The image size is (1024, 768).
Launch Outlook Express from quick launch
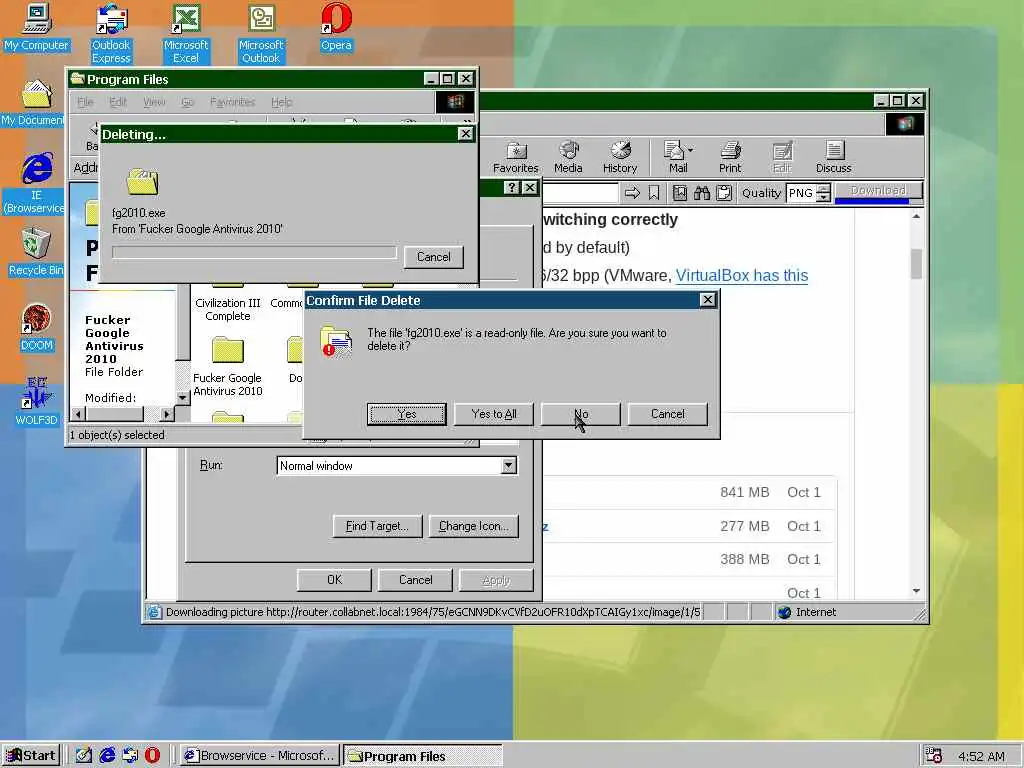tap(130, 756)
